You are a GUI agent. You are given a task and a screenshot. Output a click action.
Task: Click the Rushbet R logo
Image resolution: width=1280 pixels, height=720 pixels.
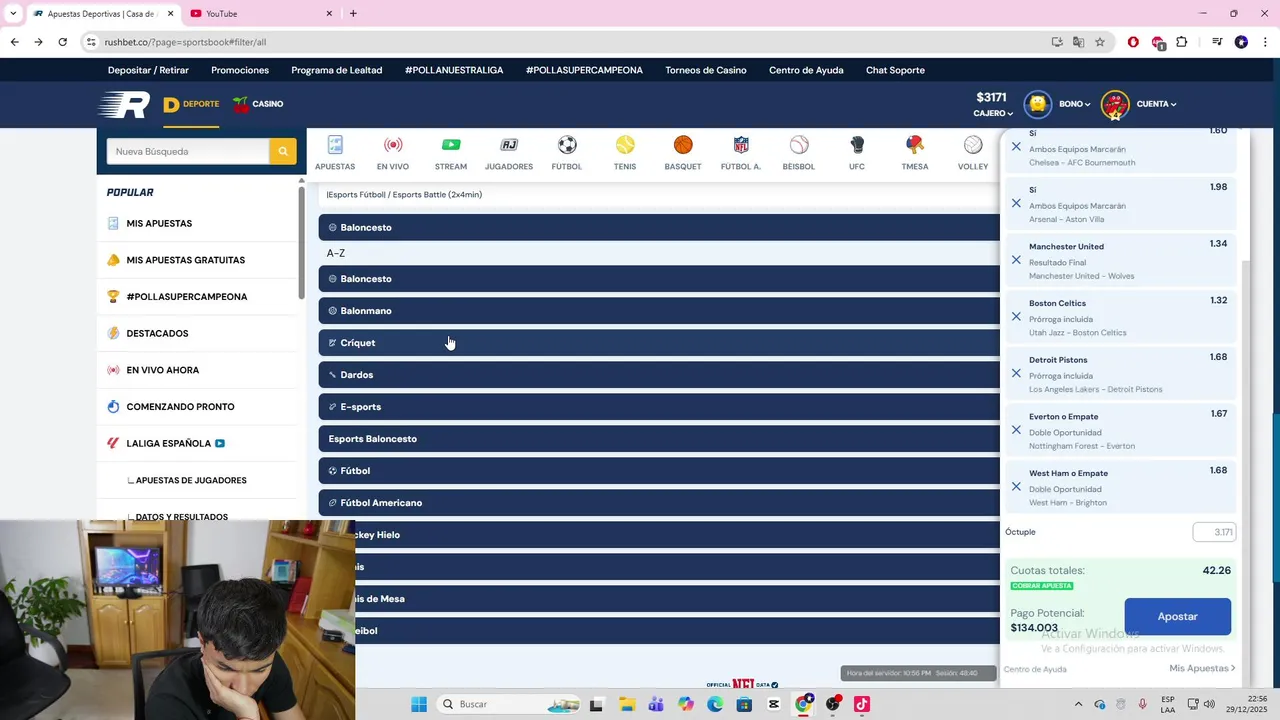[124, 104]
